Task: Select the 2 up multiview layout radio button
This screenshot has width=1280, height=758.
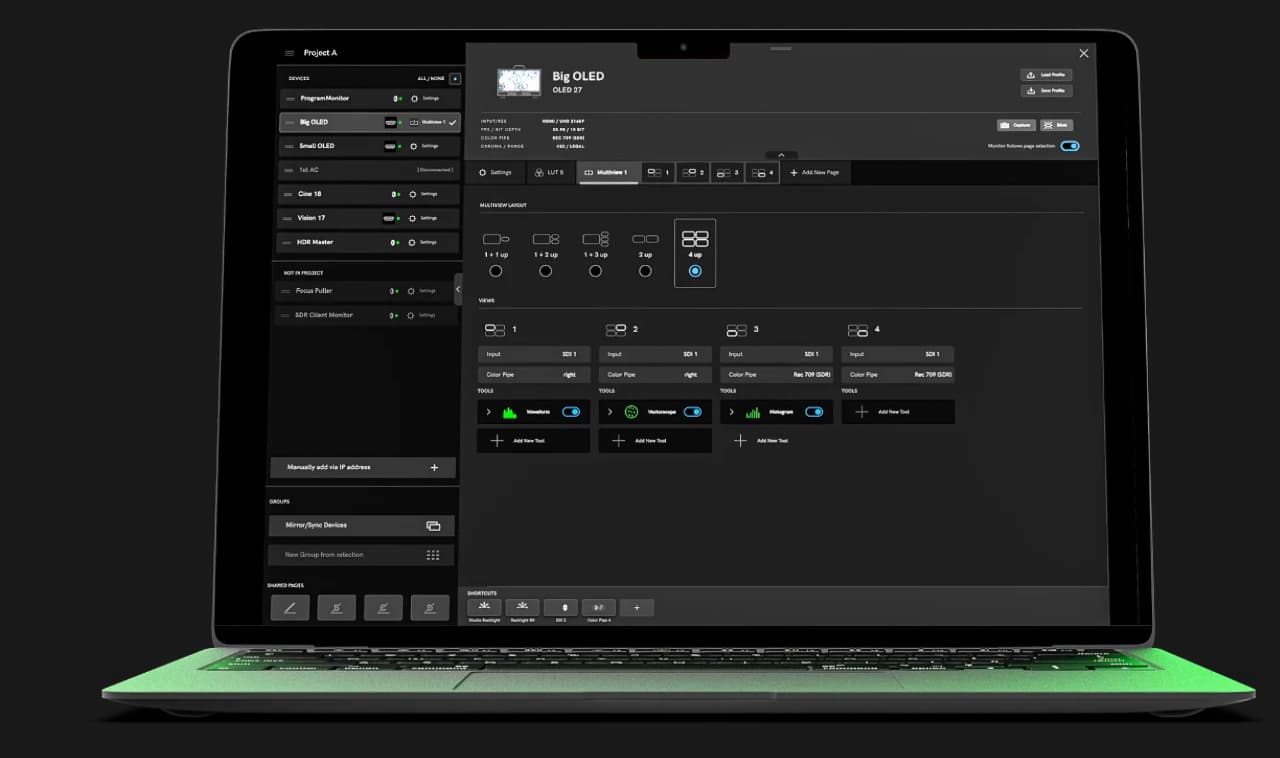Action: tap(645, 270)
